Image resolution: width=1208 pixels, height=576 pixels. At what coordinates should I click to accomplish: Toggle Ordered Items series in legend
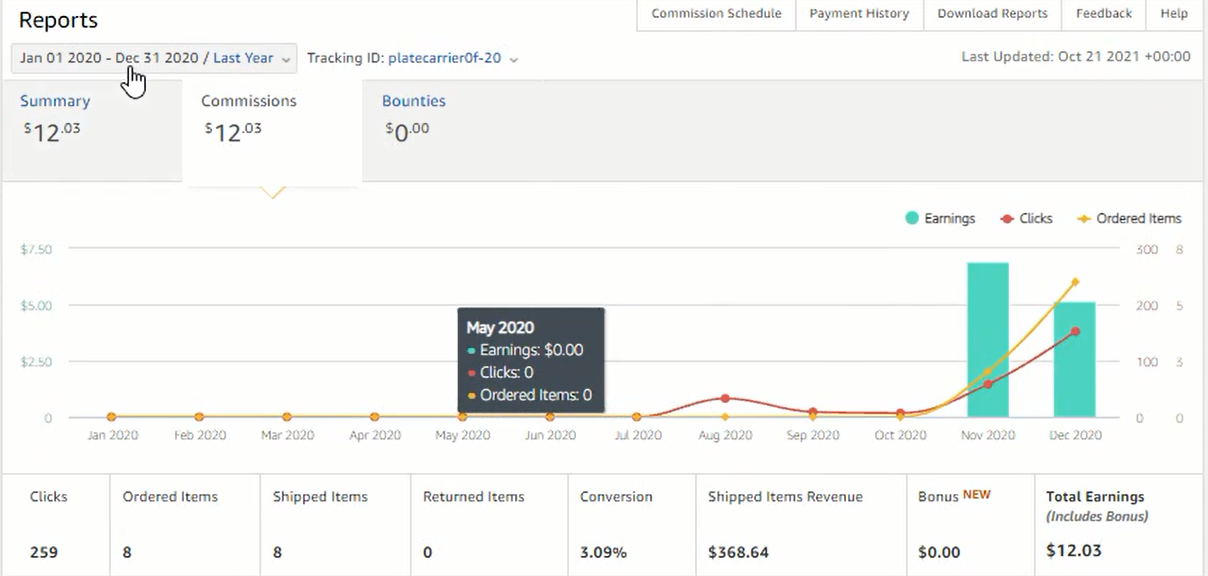(x=1129, y=218)
